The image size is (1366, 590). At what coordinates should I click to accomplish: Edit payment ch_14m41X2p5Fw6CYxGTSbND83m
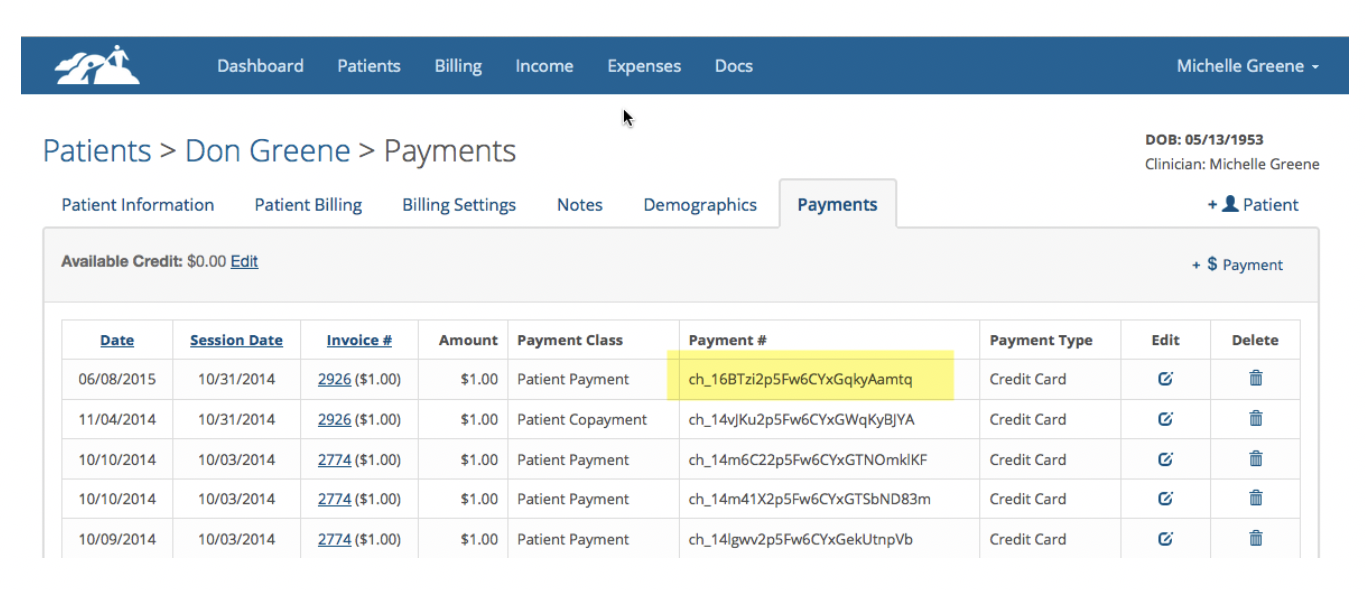[x=1165, y=499]
